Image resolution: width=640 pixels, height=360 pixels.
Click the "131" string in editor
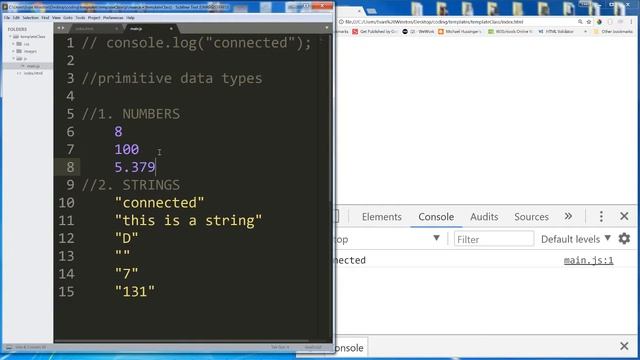[135, 291]
